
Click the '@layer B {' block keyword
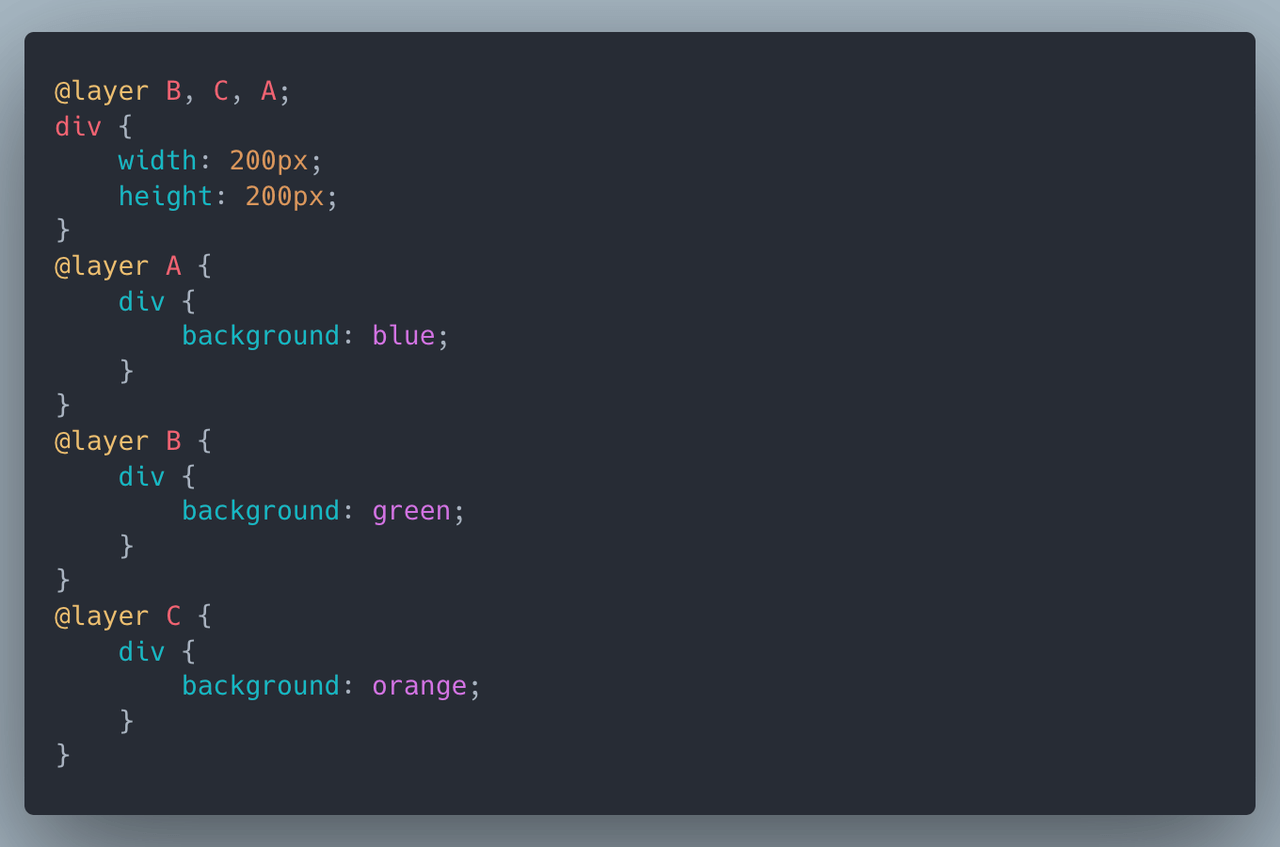click(x=101, y=442)
